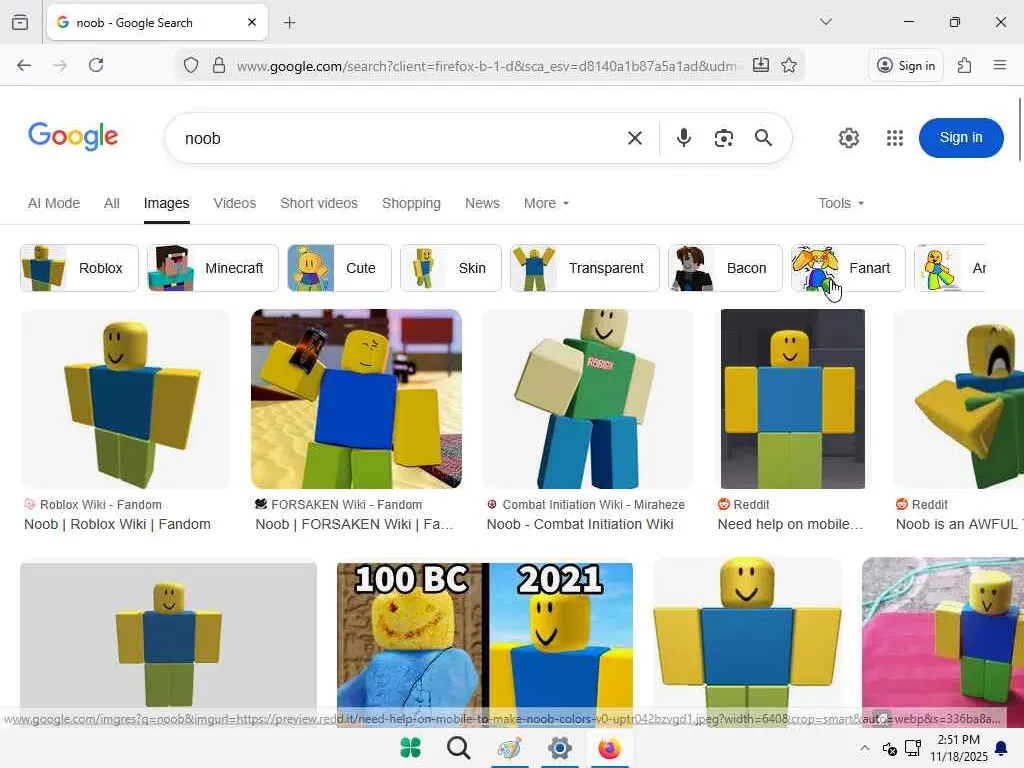The image size is (1024, 768).
Task: Open Reddit Noob is an AWFUL link
Action: click(959, 524)
